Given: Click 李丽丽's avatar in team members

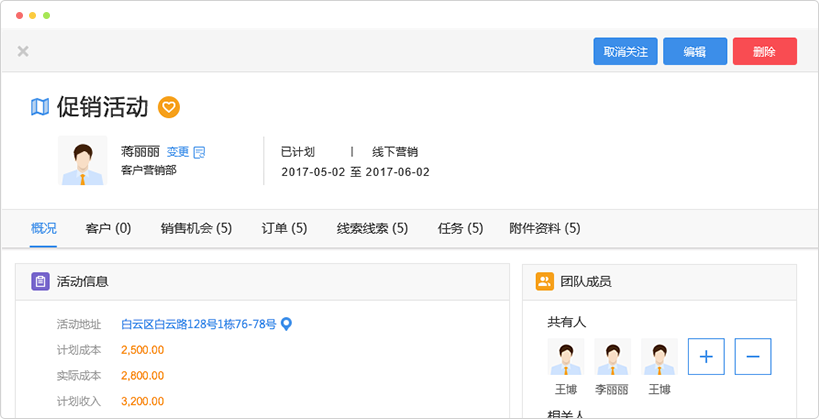Looking at the screenshot, I should point(612,356).
